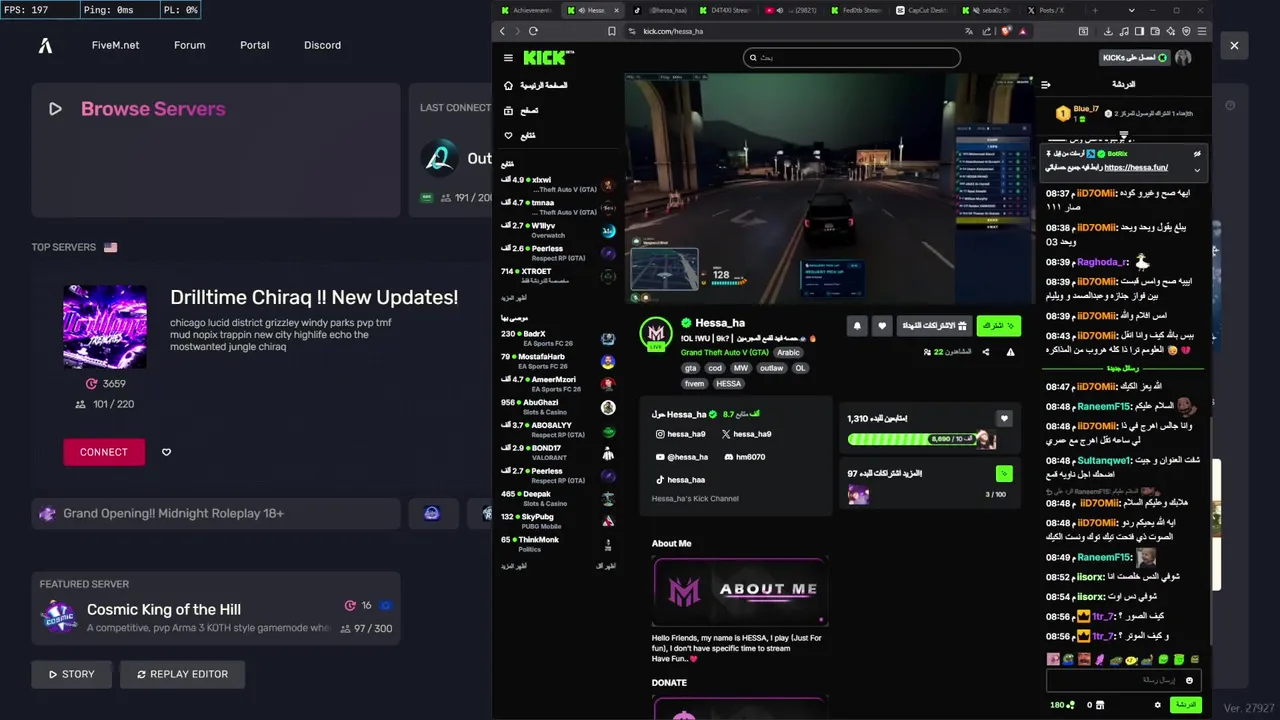Reload the page in the browser
This screenshot has width=1280, height=720.
[x=533, y=31]
